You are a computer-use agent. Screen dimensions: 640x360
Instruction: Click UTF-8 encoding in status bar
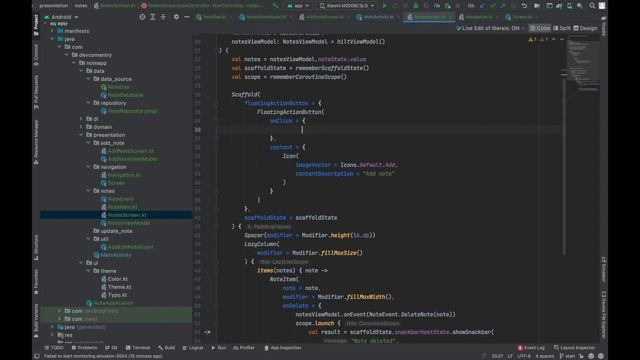tap(524, 356)
